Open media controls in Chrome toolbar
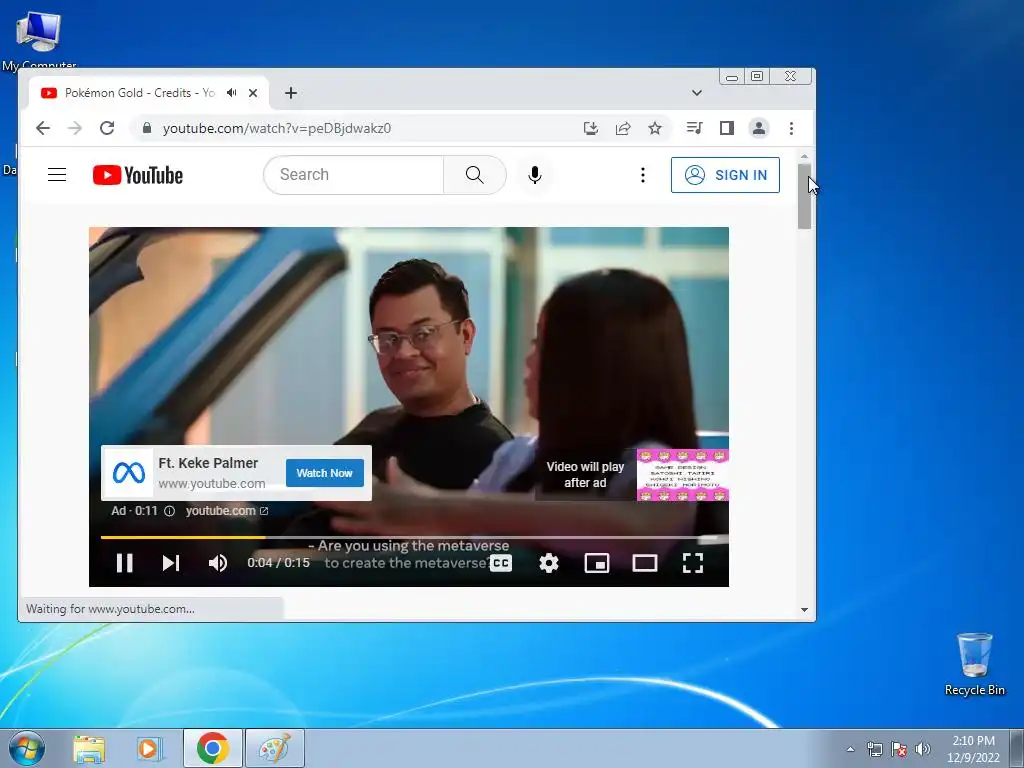The image size is (1024, 768). click(x=695, y=128)
